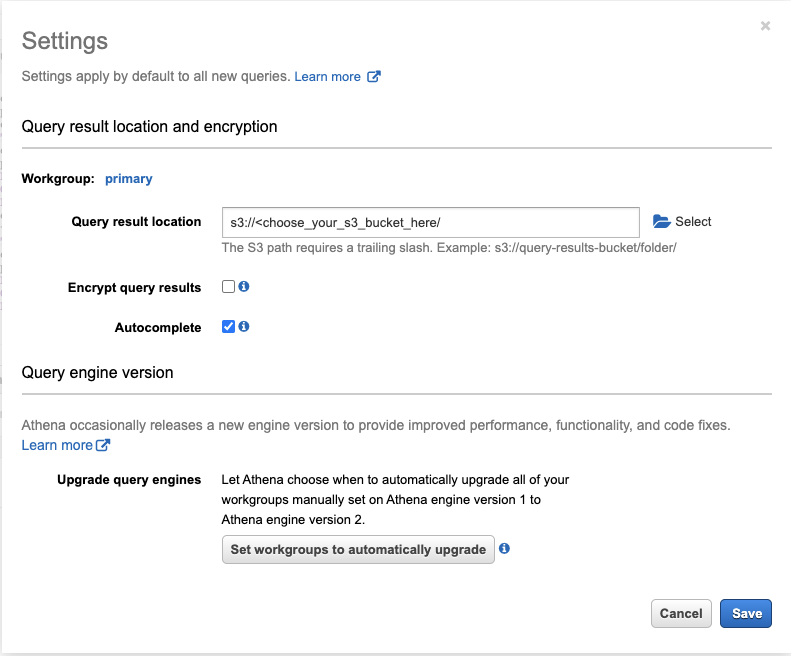Uncheck the Autocomplete checkbox
Screen dimensions: 791x656
pyautogui.click(x=228, y=327)
